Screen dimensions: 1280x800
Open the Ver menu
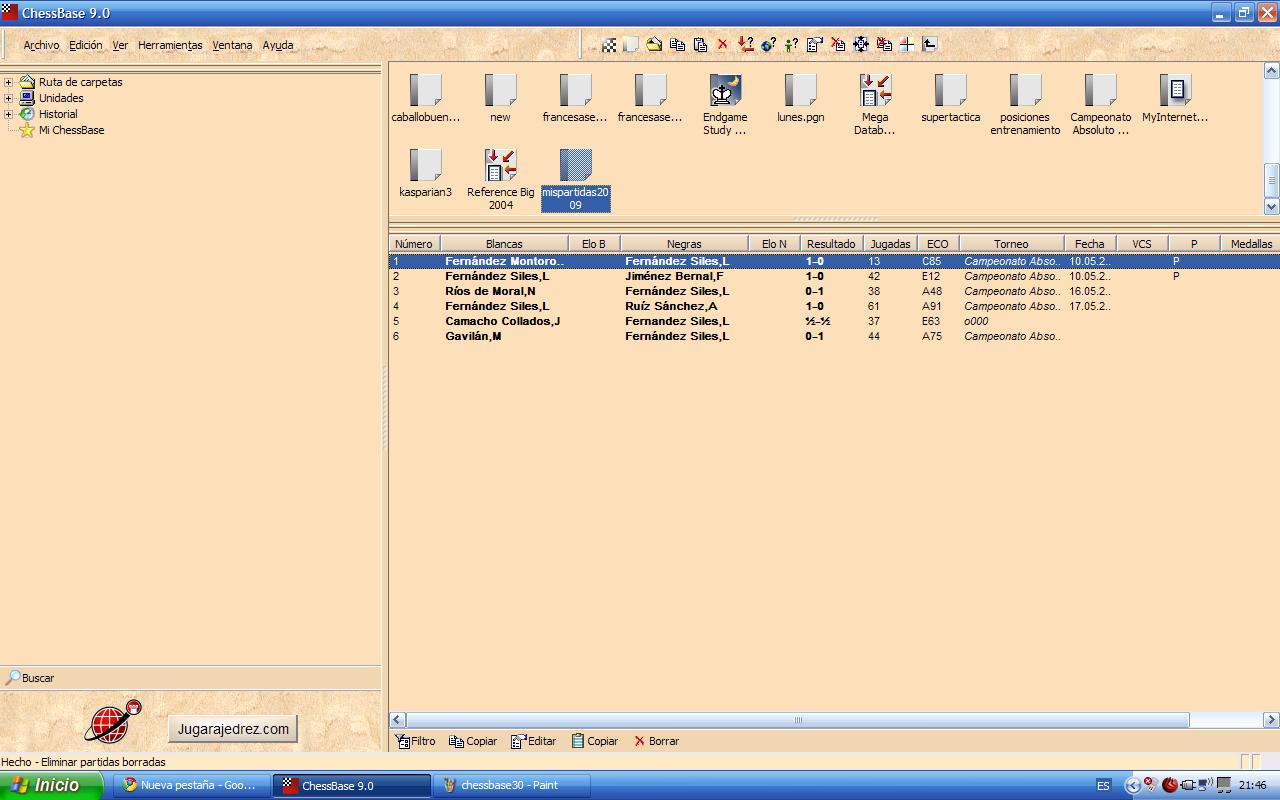tap(120, 45)
